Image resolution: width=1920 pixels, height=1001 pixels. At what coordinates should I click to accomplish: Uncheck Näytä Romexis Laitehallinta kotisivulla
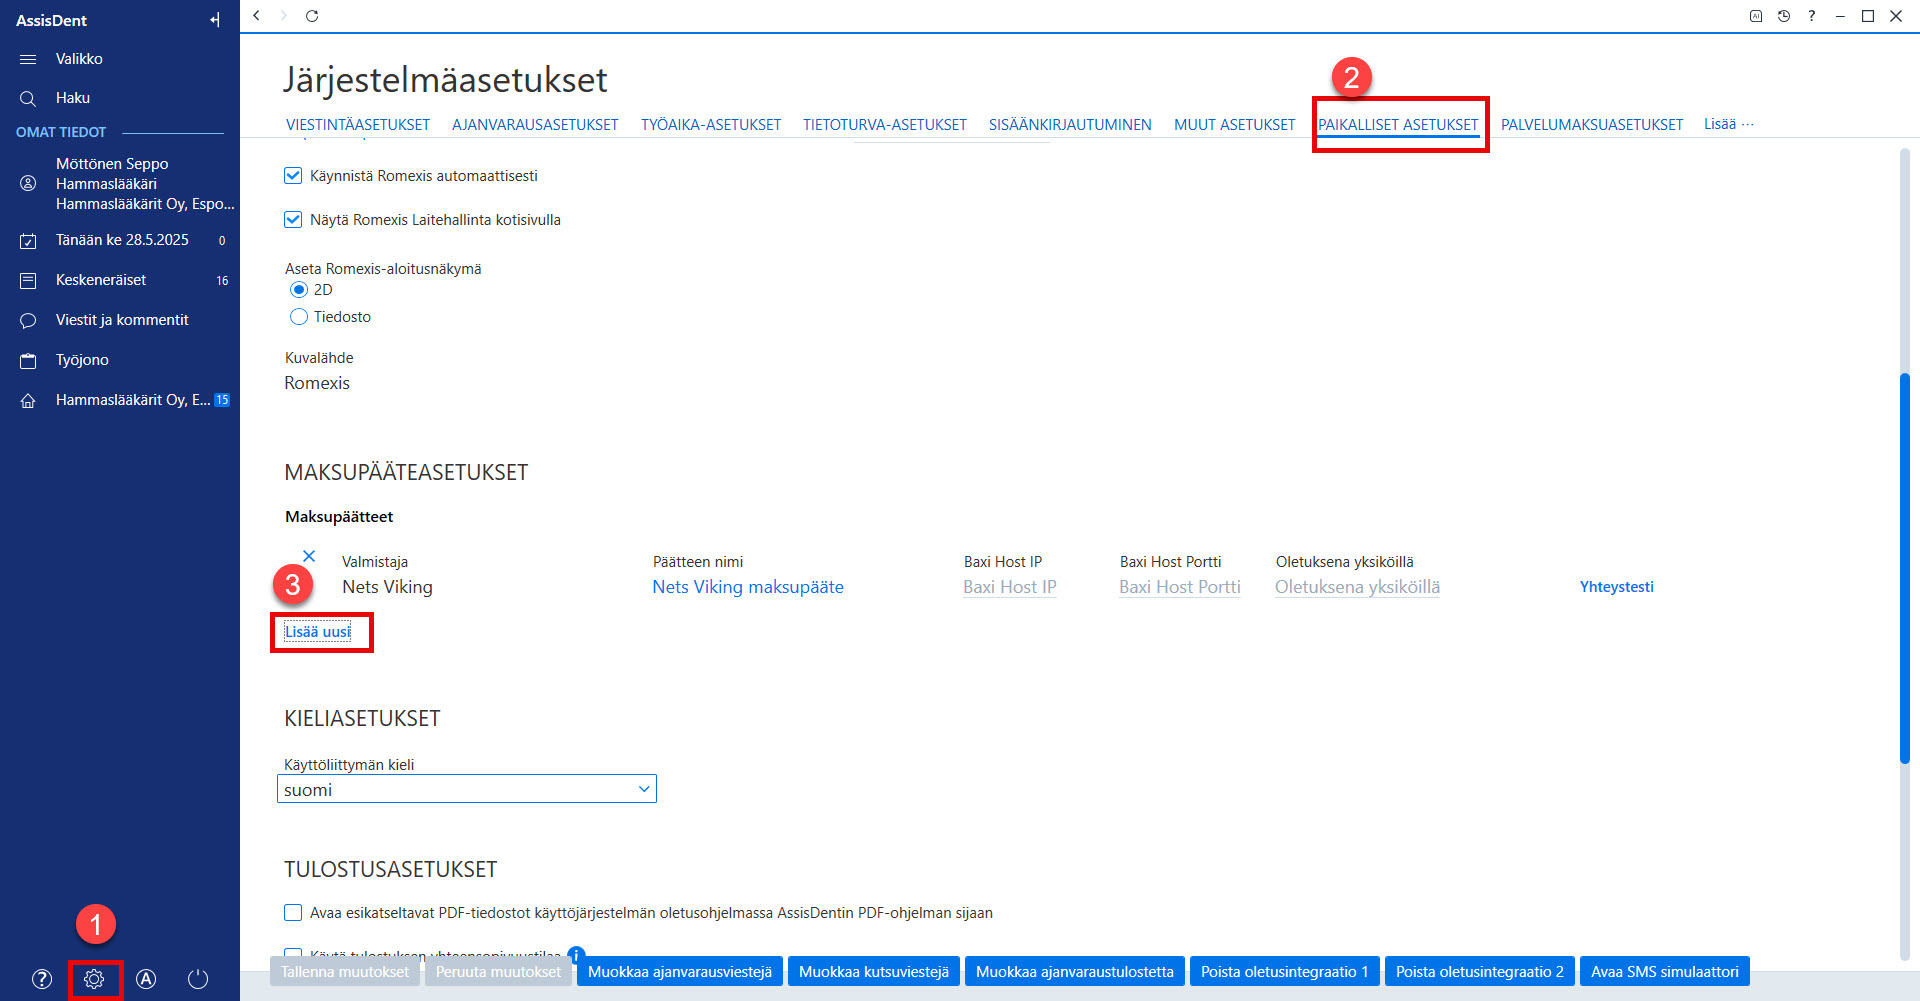pos(293,220)
